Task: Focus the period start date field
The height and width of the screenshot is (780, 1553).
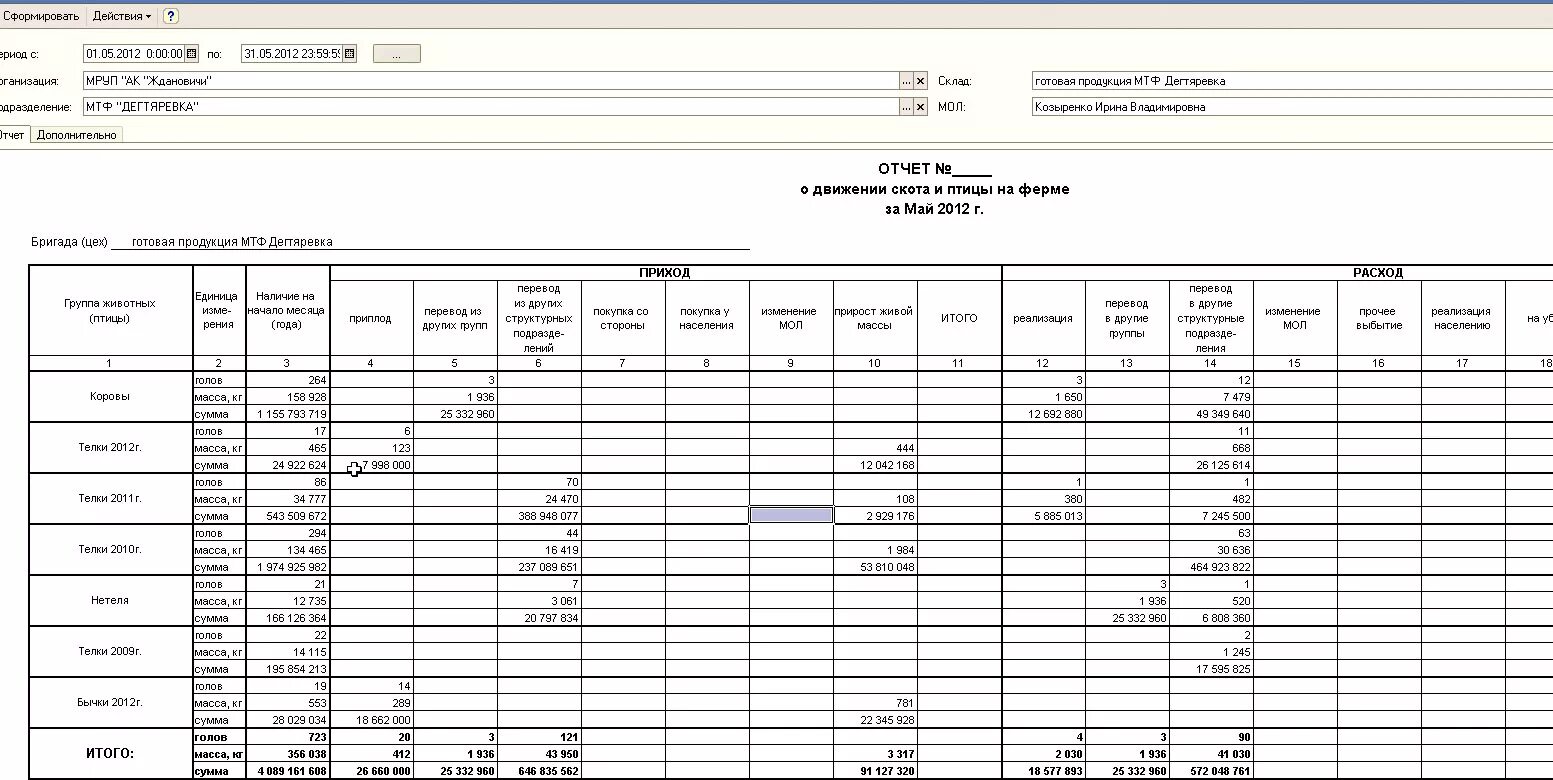Action: pos(135,54)
